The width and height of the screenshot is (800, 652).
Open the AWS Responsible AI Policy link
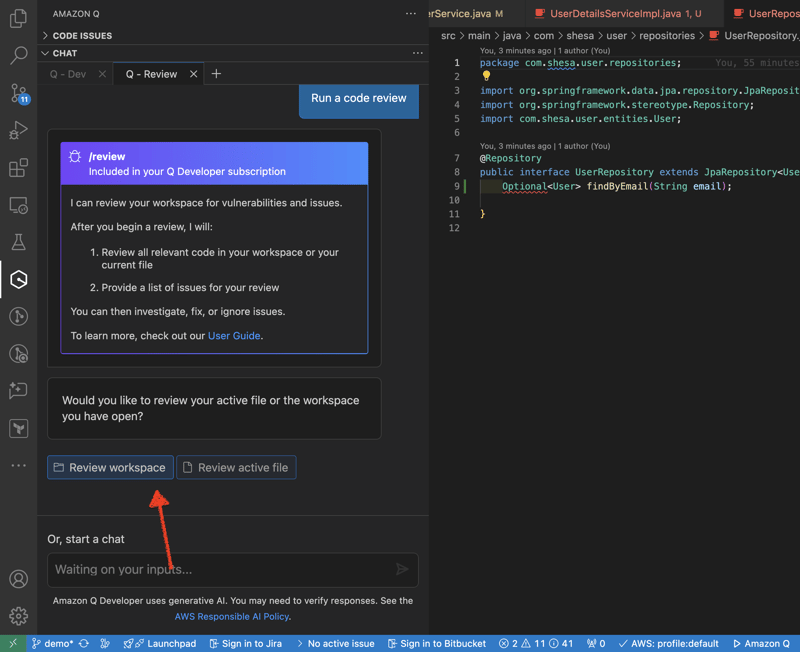[x=232, y=616]
